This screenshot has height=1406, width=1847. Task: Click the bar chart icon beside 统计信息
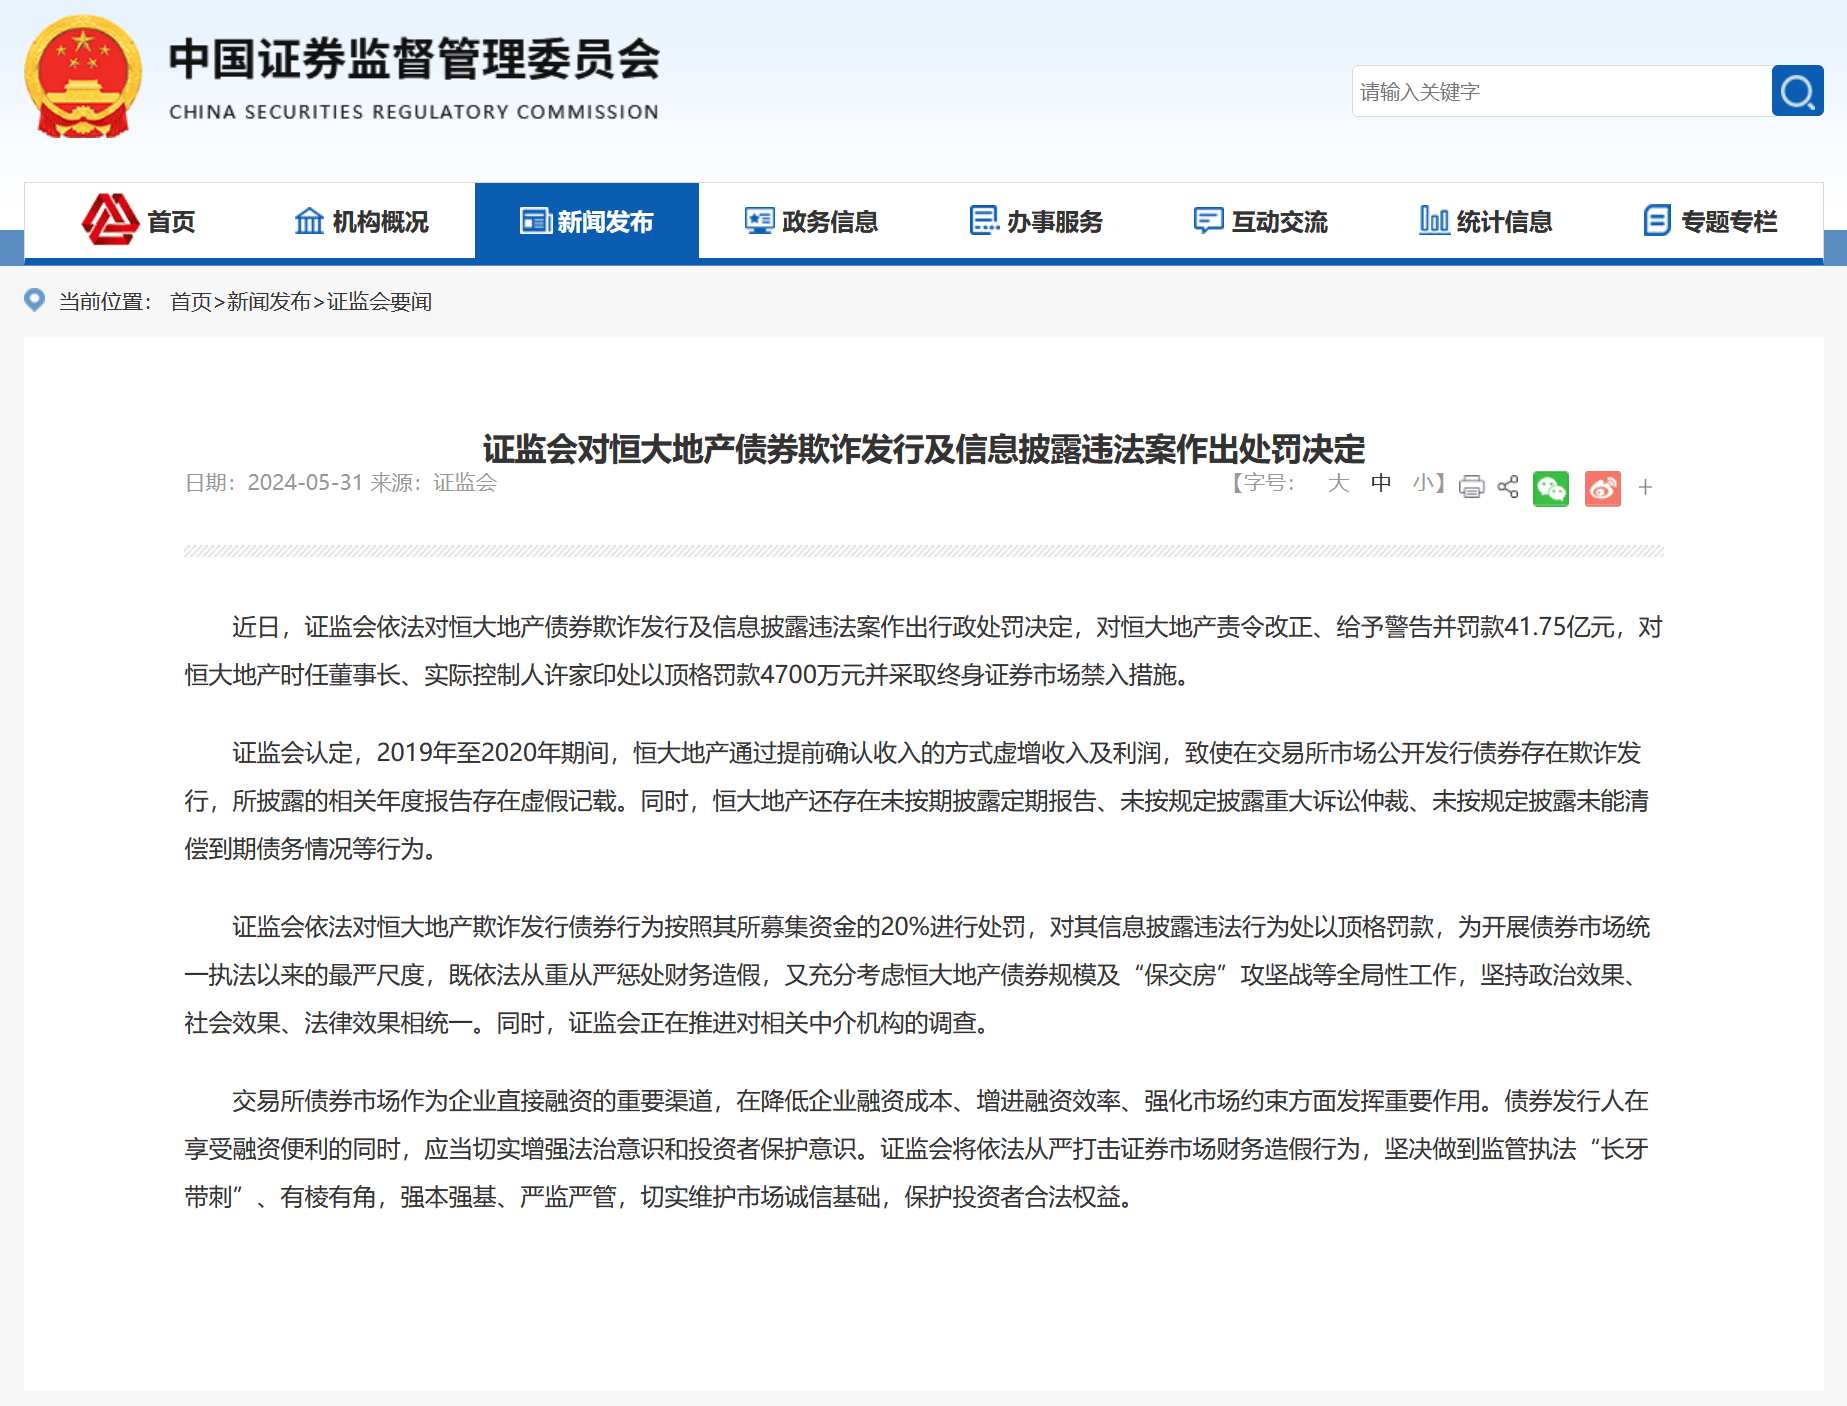[x=1434, y=220]
